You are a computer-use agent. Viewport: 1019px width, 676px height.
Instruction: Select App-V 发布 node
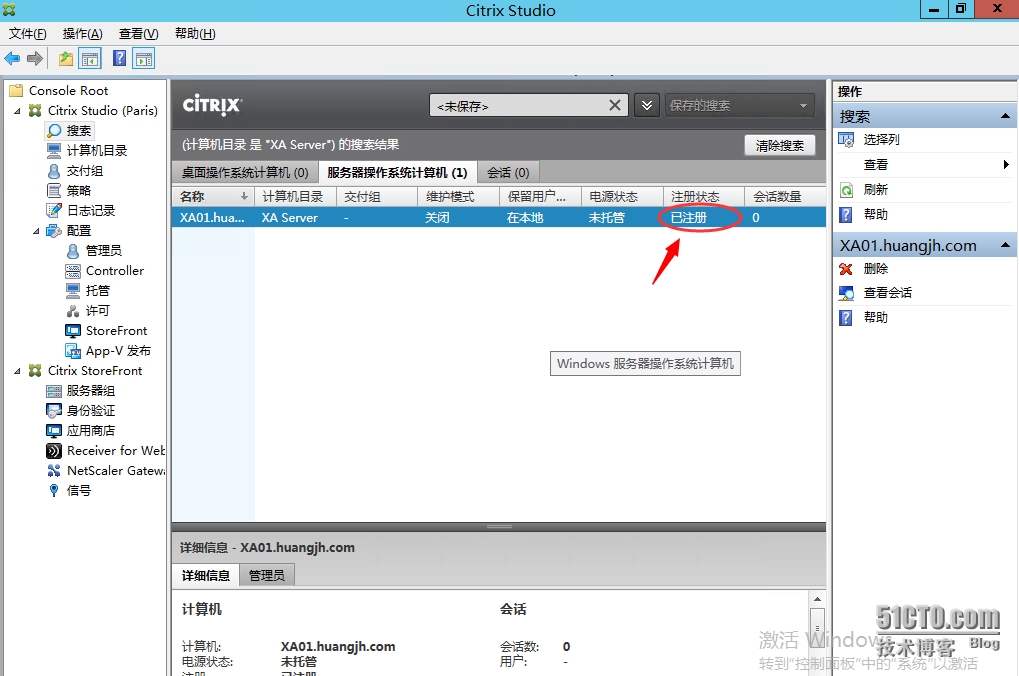[109, 351]
